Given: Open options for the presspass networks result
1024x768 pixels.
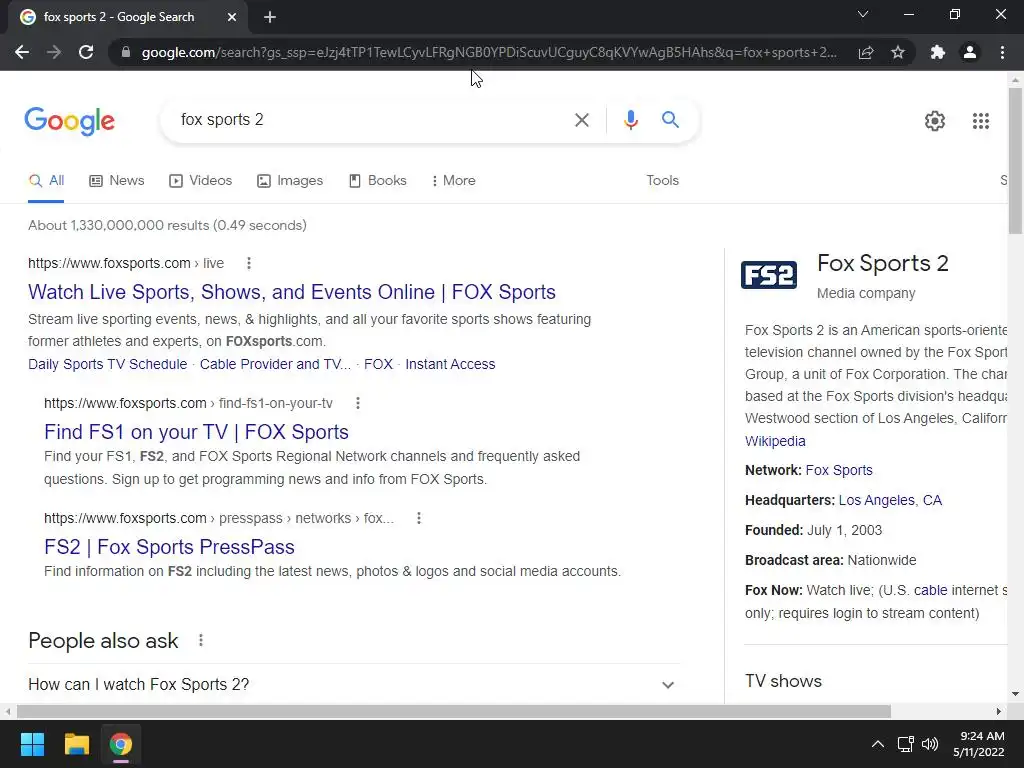Looking at the screenshot, I should coord(419,519).
